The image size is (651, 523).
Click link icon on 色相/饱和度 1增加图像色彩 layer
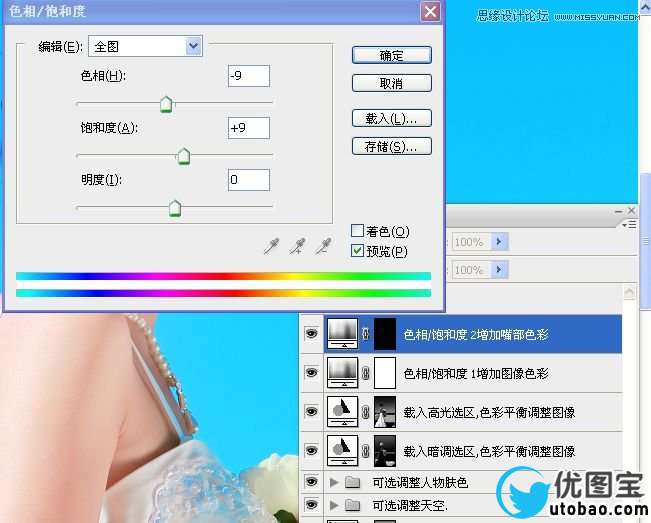click(365, 373)
